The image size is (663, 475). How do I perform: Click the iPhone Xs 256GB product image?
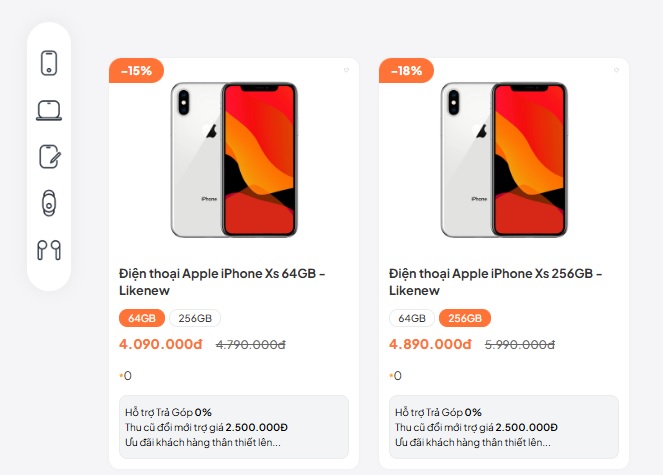(x=504, y=160)
